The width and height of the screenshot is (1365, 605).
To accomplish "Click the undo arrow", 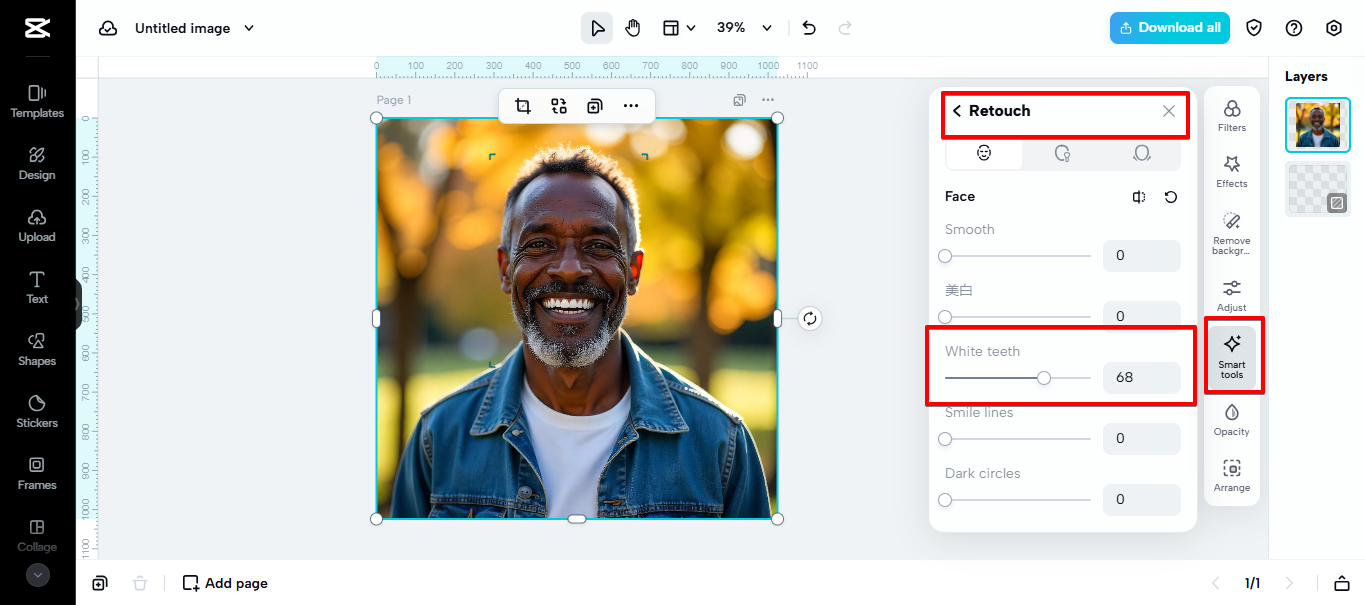I will coord(809,28).
